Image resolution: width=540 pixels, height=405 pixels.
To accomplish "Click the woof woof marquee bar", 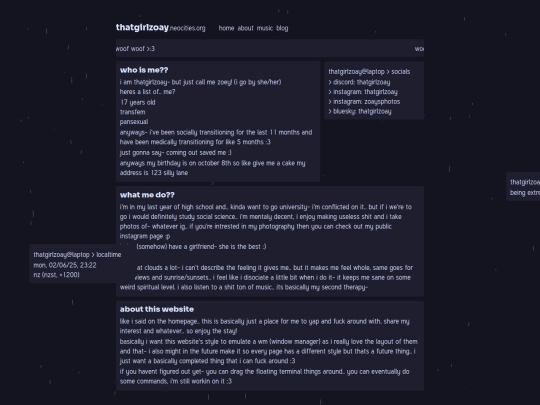I will pyautogui.click(x=270, y=49).
